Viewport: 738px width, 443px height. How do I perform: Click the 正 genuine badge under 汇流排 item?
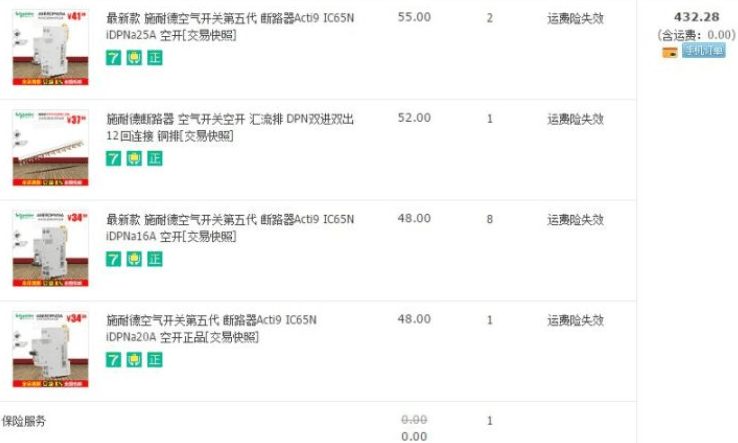155,159
